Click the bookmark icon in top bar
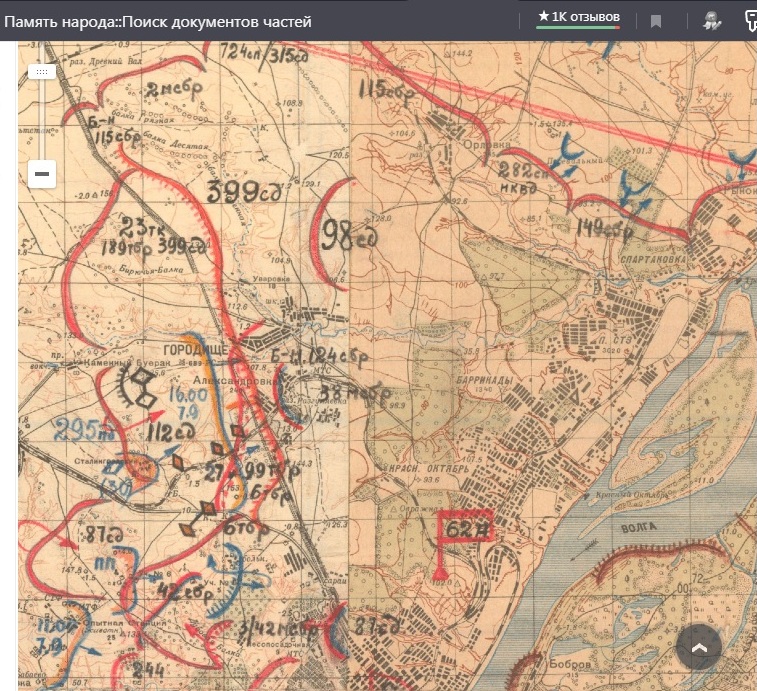Viewport: 757px width, 691px height. (656, 20)
